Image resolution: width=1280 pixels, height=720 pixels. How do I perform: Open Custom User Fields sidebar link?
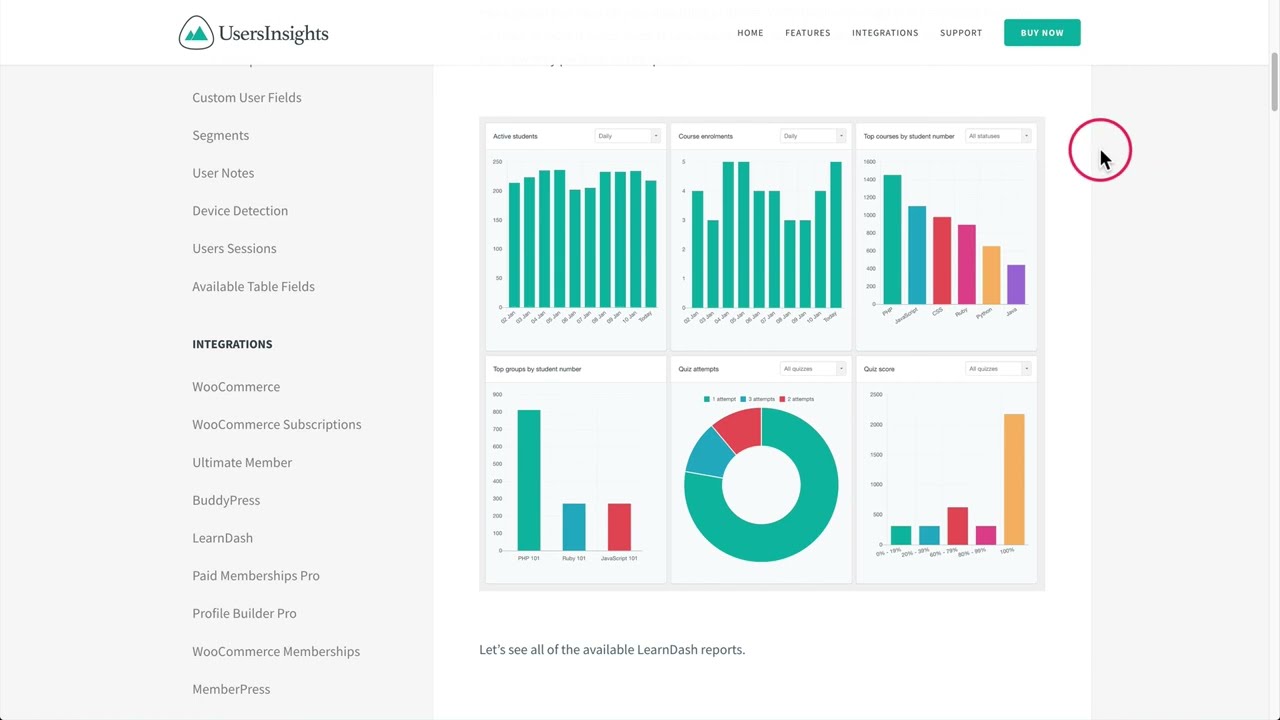coord(247,97)
